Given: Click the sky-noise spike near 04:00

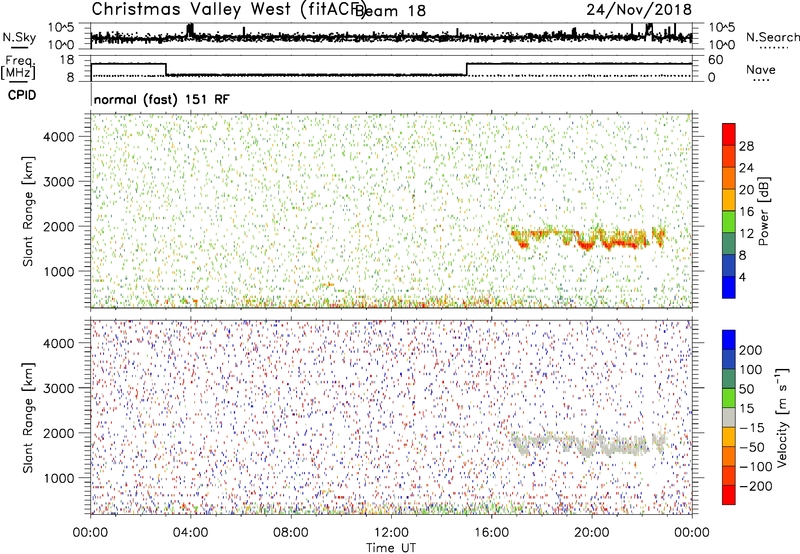Looking at the screenshot, I should pyautogui.click(x=190, y=31).
